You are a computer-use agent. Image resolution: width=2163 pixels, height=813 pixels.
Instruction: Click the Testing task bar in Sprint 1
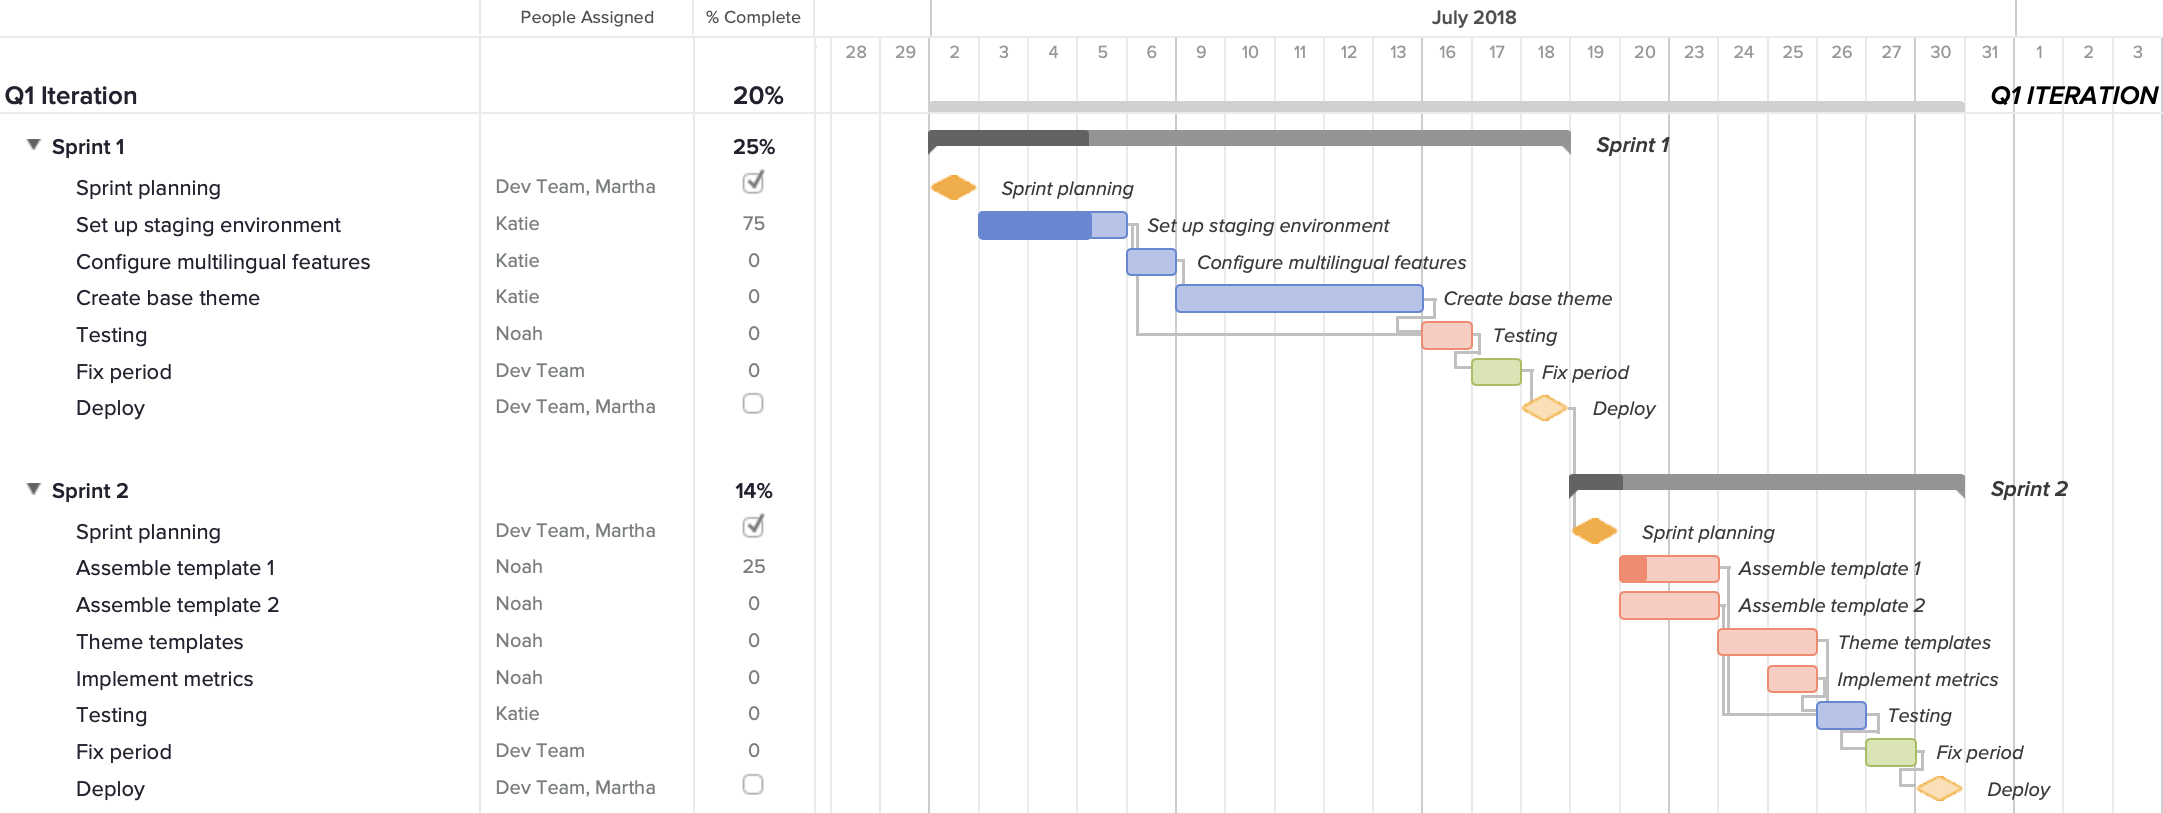click(x=1446, y=335)
